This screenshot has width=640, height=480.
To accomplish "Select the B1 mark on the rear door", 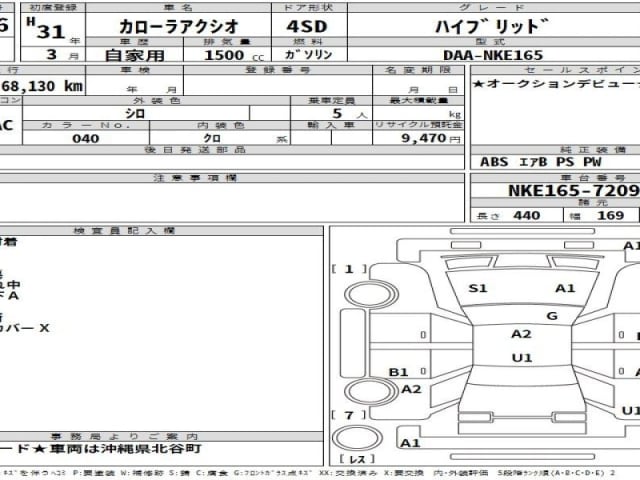I will [x=398, y=372].
